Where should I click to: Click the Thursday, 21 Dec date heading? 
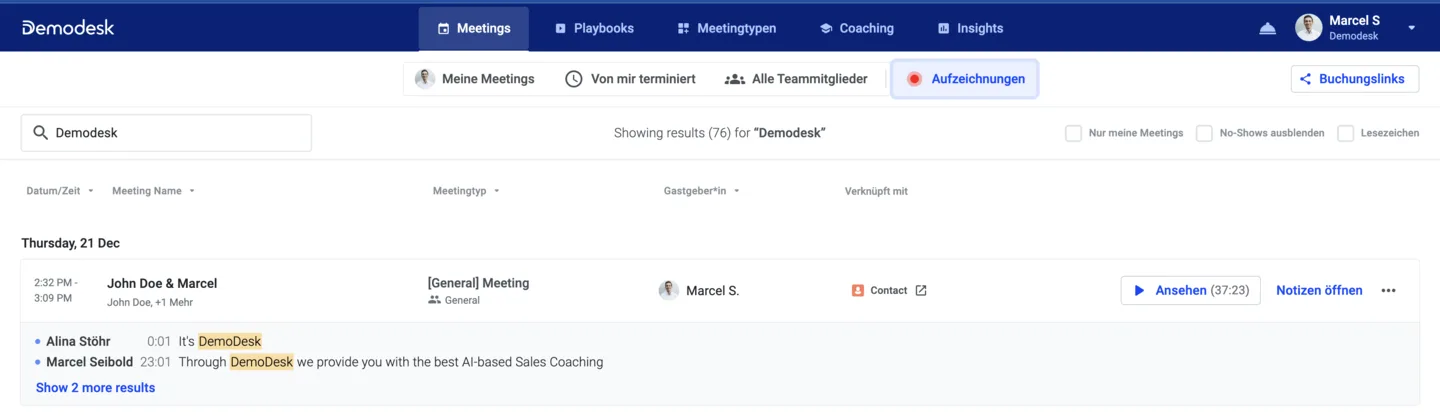[x=71, y=243]
